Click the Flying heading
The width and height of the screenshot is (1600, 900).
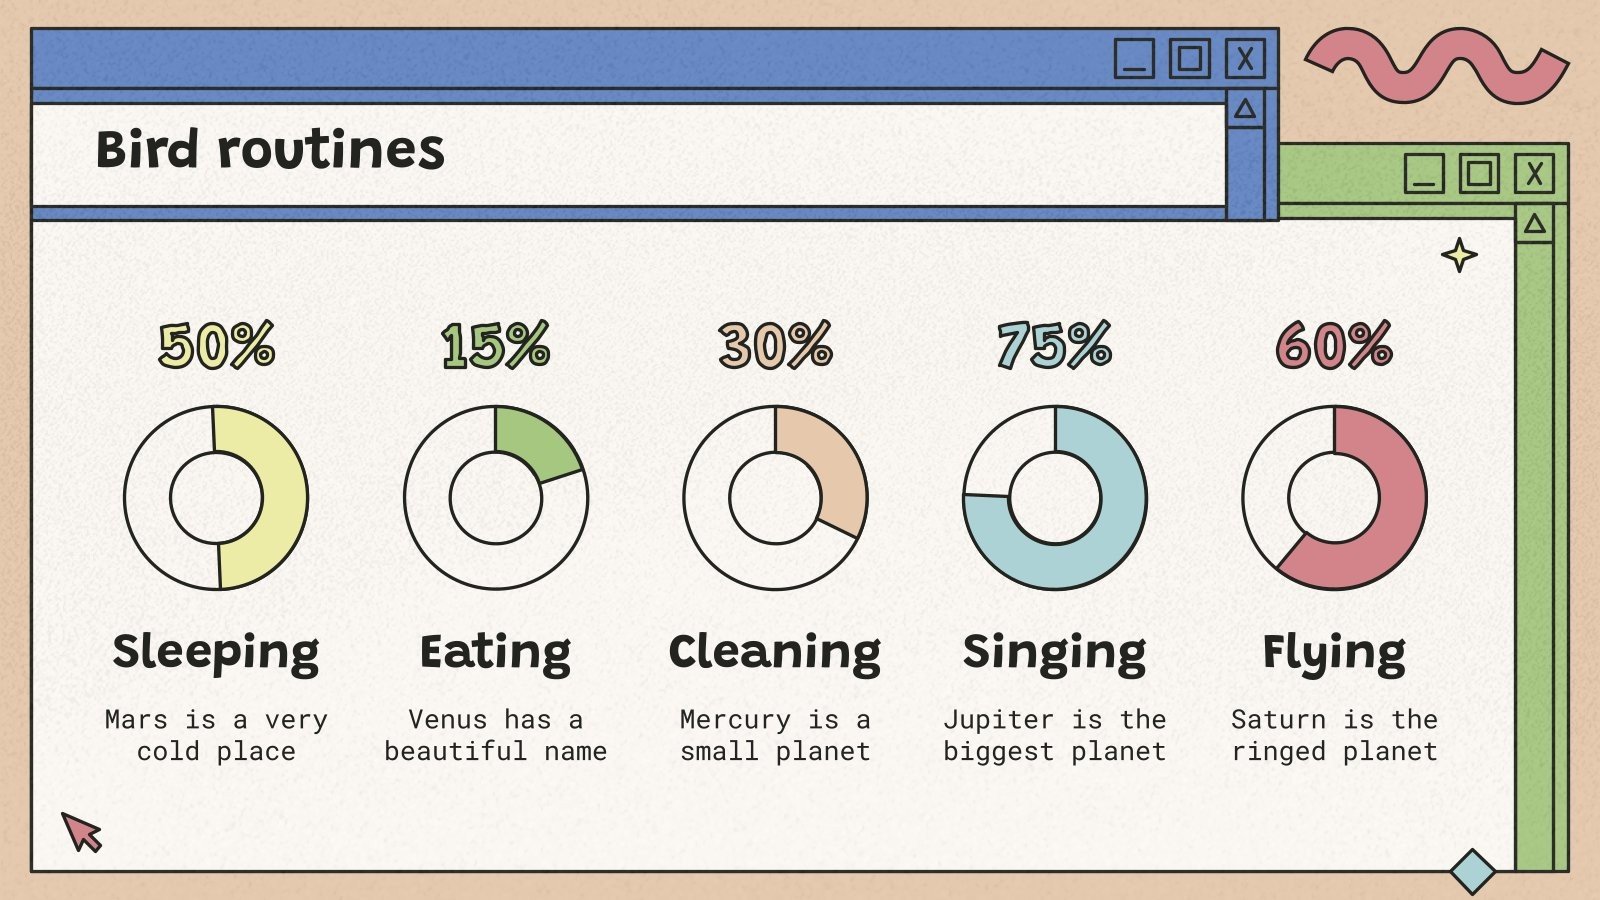[x=1334, y=652]
